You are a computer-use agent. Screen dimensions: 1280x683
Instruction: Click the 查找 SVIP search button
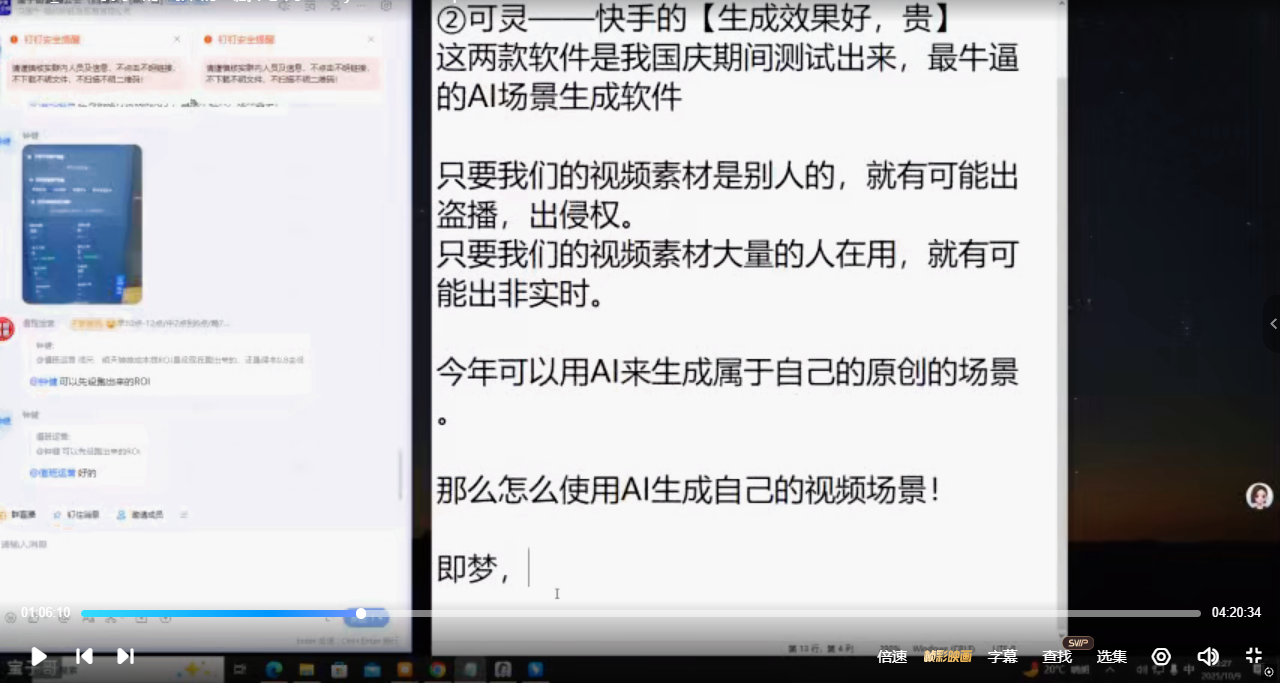pyautogui.click(x=1057, y=657)
